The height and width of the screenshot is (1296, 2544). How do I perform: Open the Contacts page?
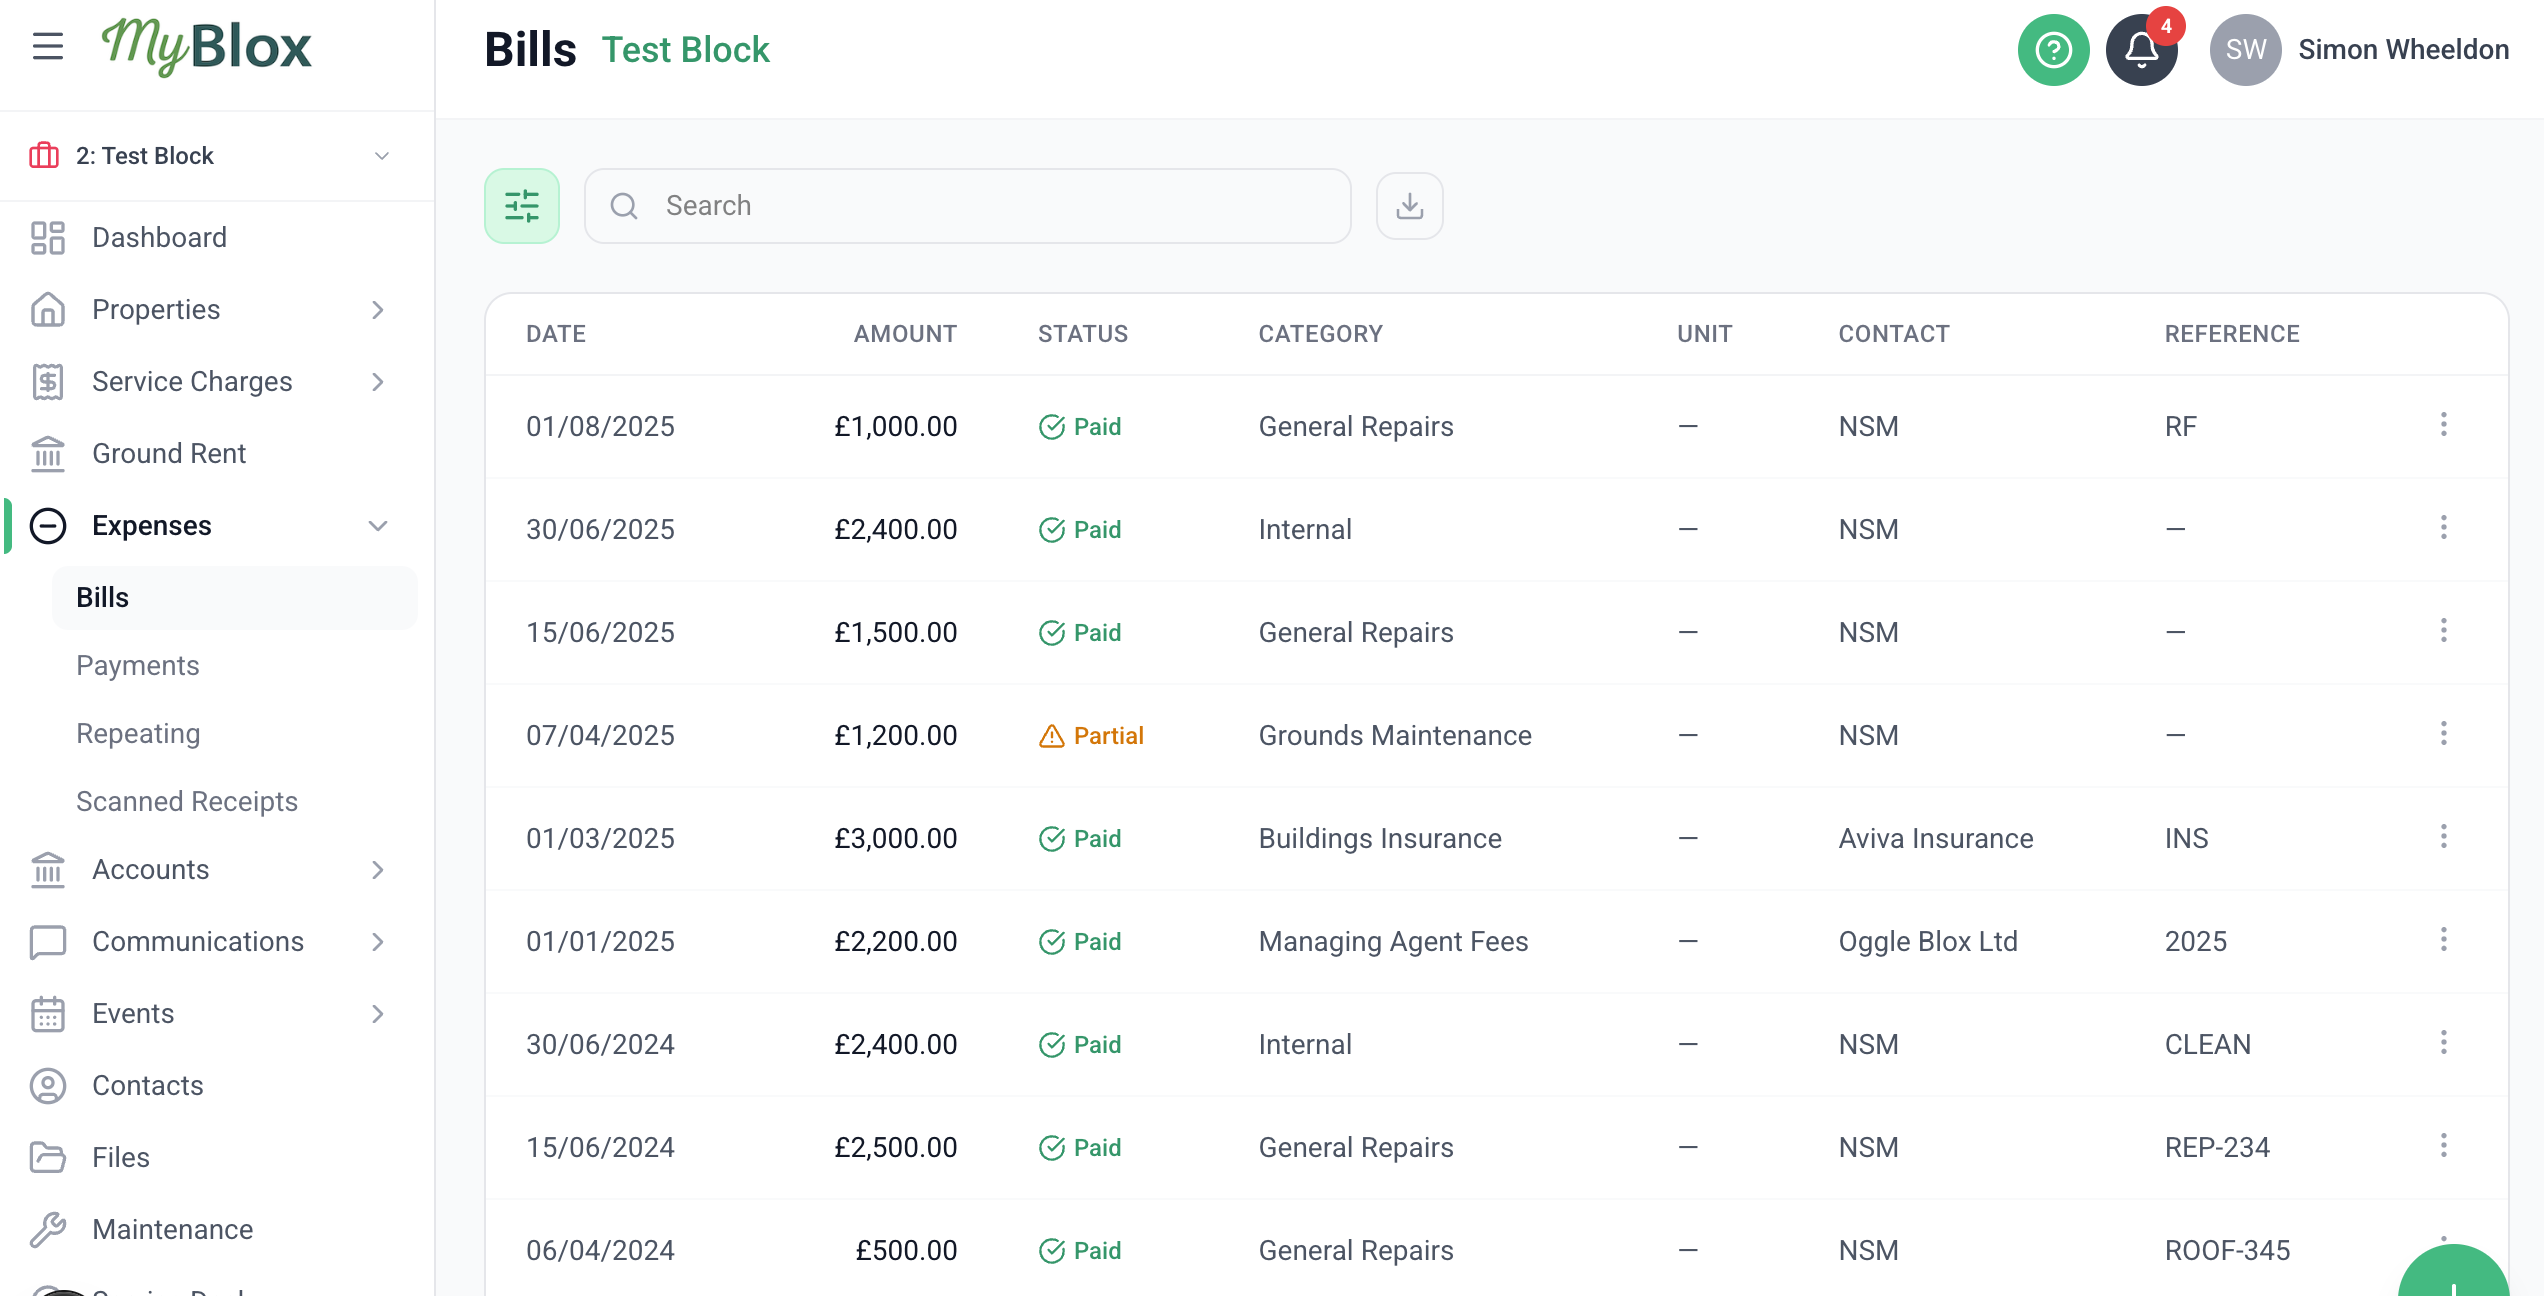coord(147,1086)
